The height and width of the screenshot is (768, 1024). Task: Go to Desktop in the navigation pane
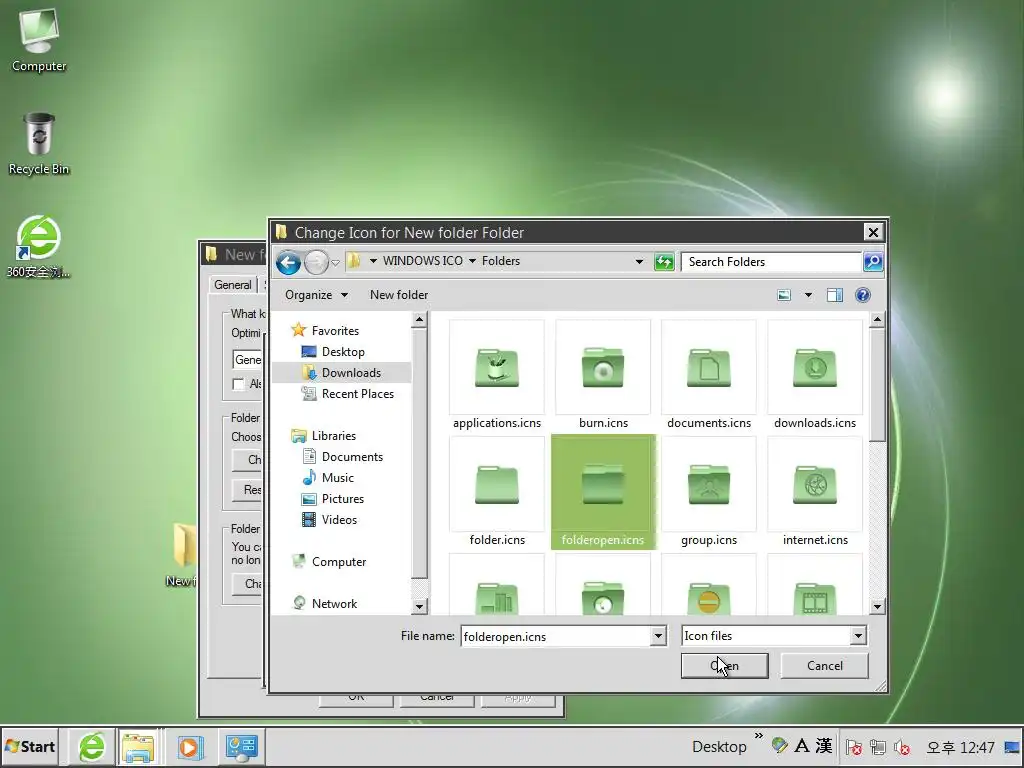(343, 351)
